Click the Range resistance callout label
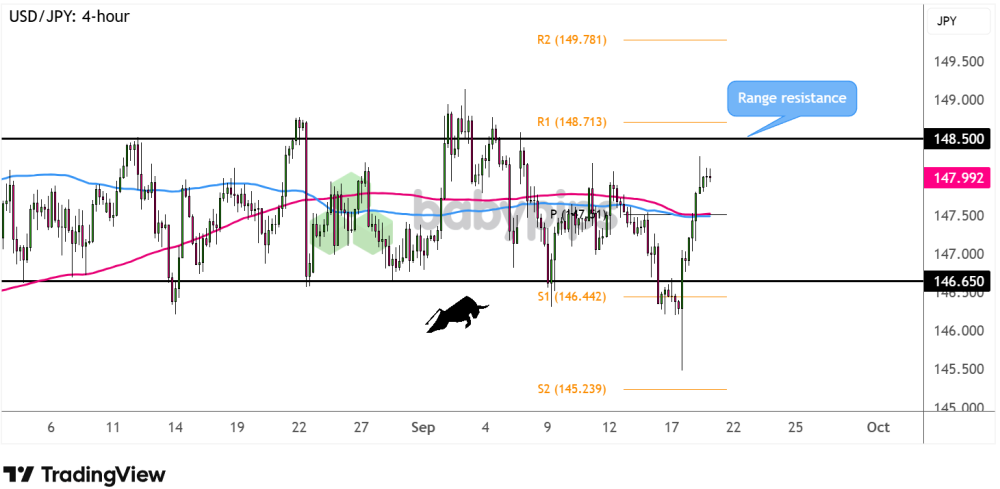Viewport: 1000px width, 489px height. [791, 99]
